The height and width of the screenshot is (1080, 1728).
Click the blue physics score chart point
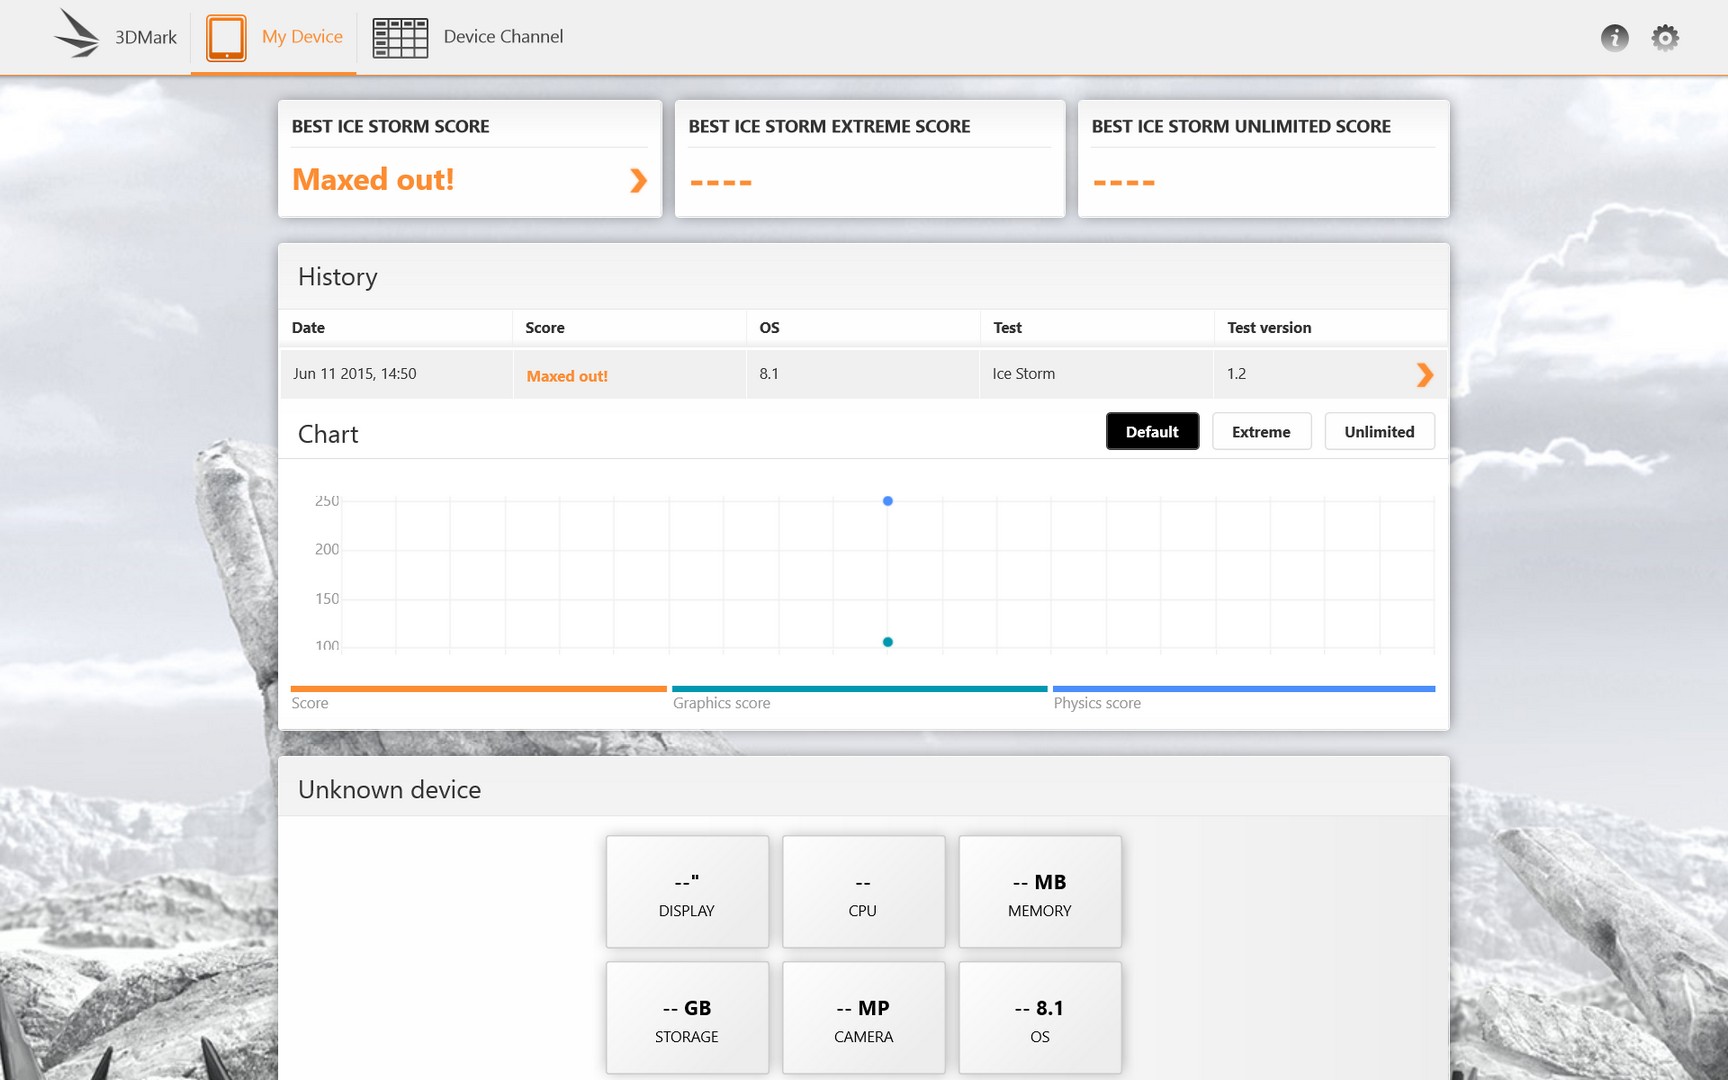887,501
